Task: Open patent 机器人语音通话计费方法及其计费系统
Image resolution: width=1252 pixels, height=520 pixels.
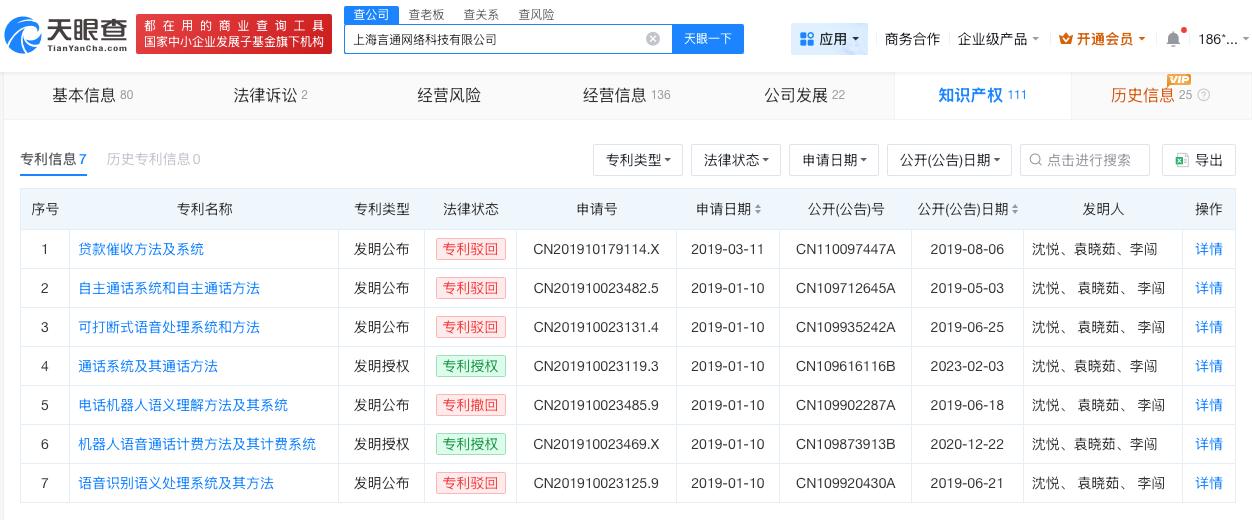Action: tap(197, 444)
